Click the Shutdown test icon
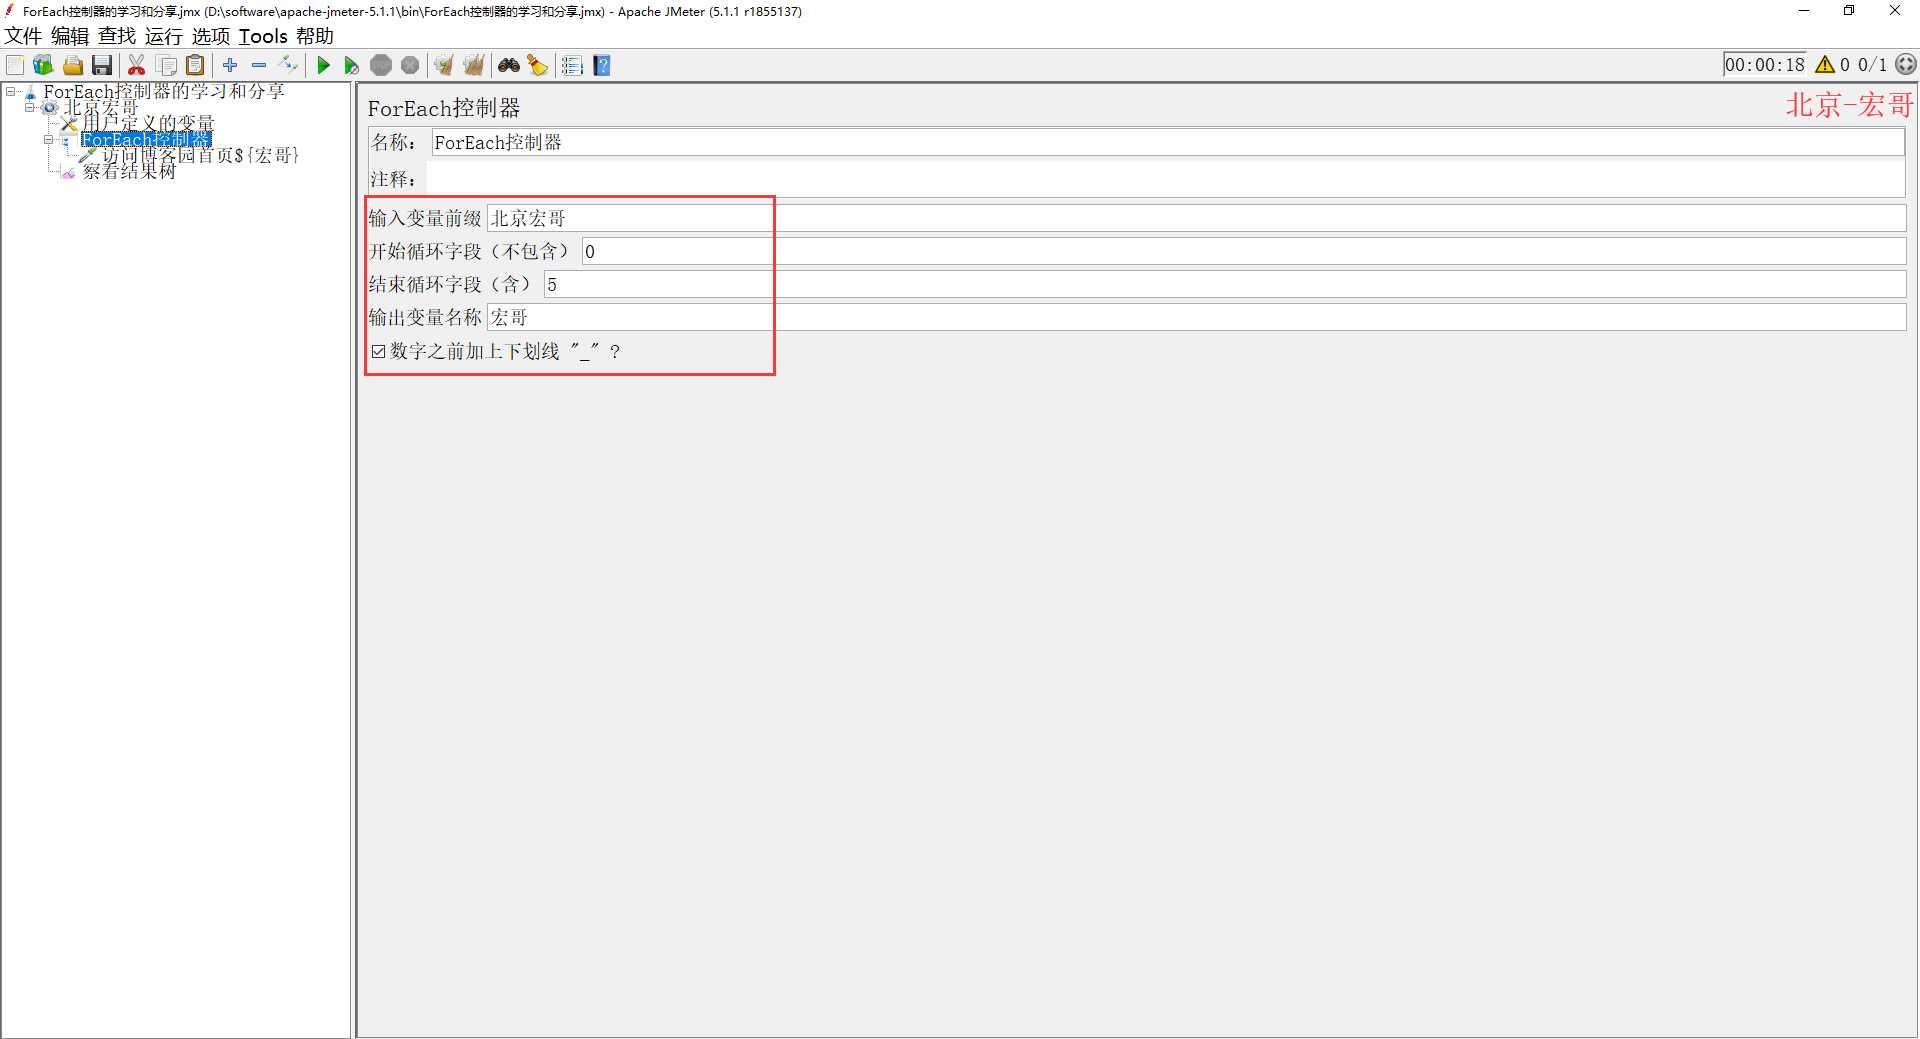This screenshot has height=1039, width=1920. pyautogui.click(x=410, y=65)
